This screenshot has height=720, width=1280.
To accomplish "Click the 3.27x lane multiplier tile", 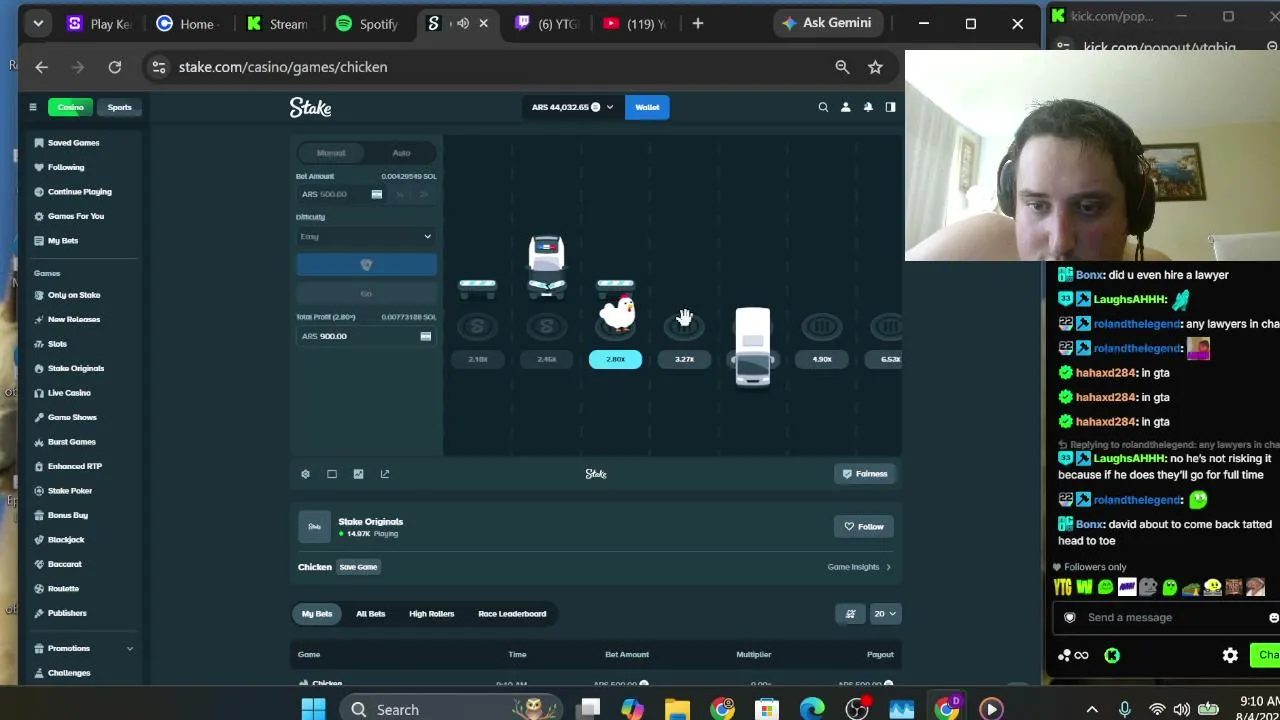I will (x=684, y=360).
